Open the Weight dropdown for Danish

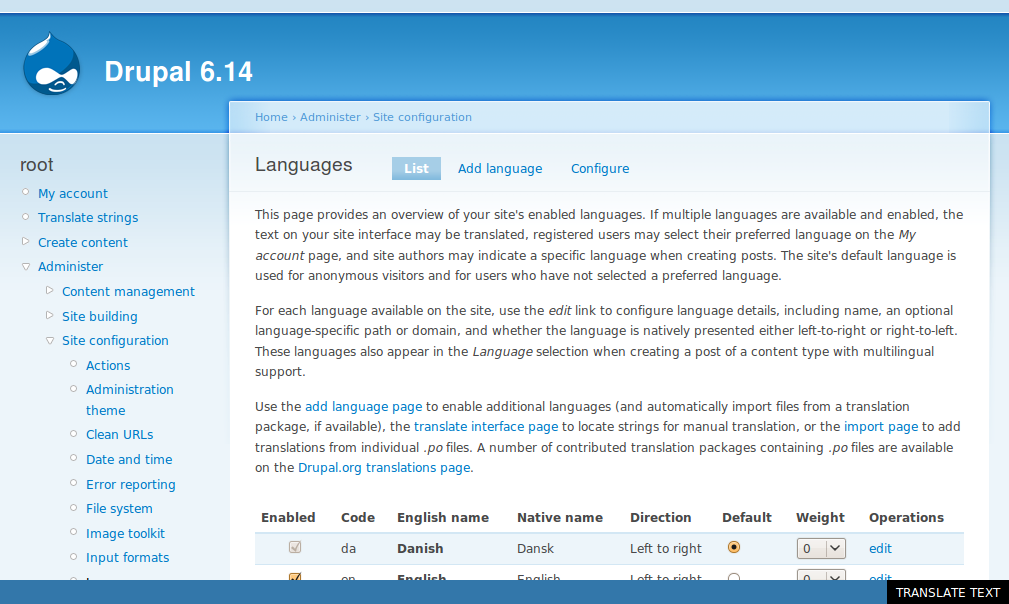click(x=821, y=548)
